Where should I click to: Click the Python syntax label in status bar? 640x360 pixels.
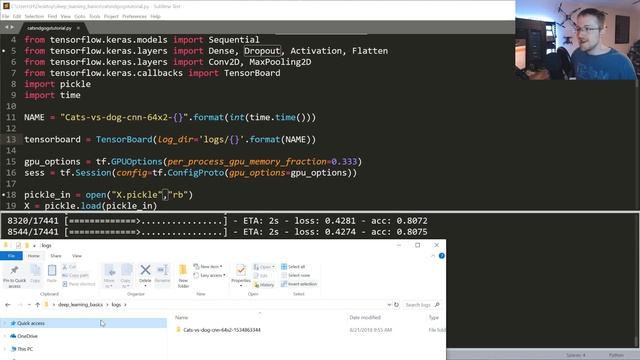(616, 355)
